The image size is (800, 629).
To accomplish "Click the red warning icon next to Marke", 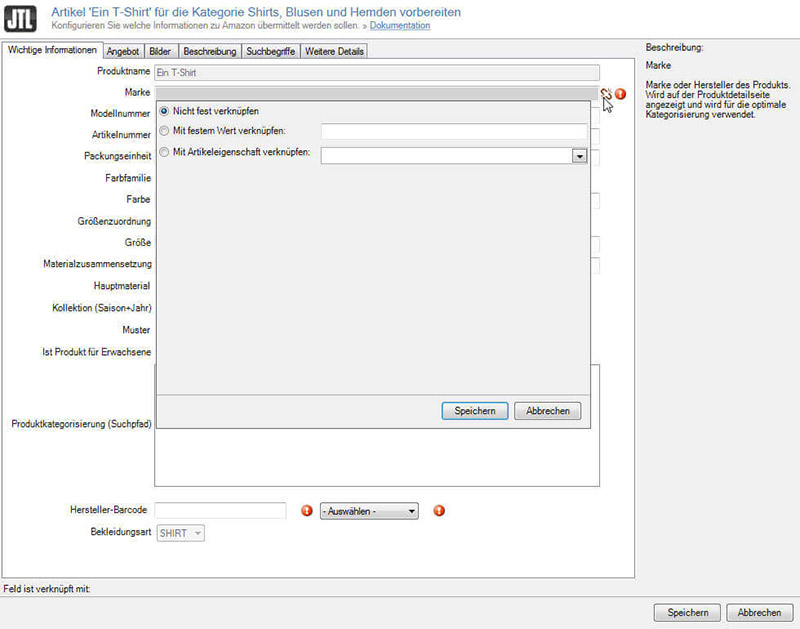I will tap(621, 93).
